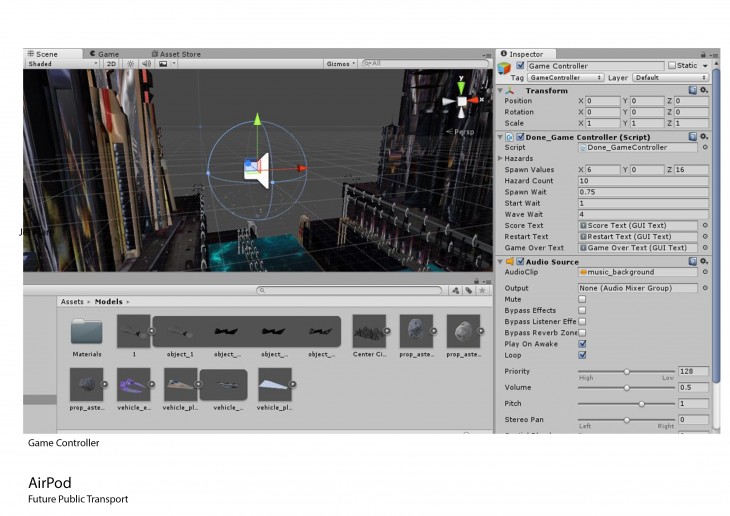This screenshot has height=516, width=730.
Task: Uncheck the Loop checkbox
Action: pyautogui.click(x=583, y=354)
